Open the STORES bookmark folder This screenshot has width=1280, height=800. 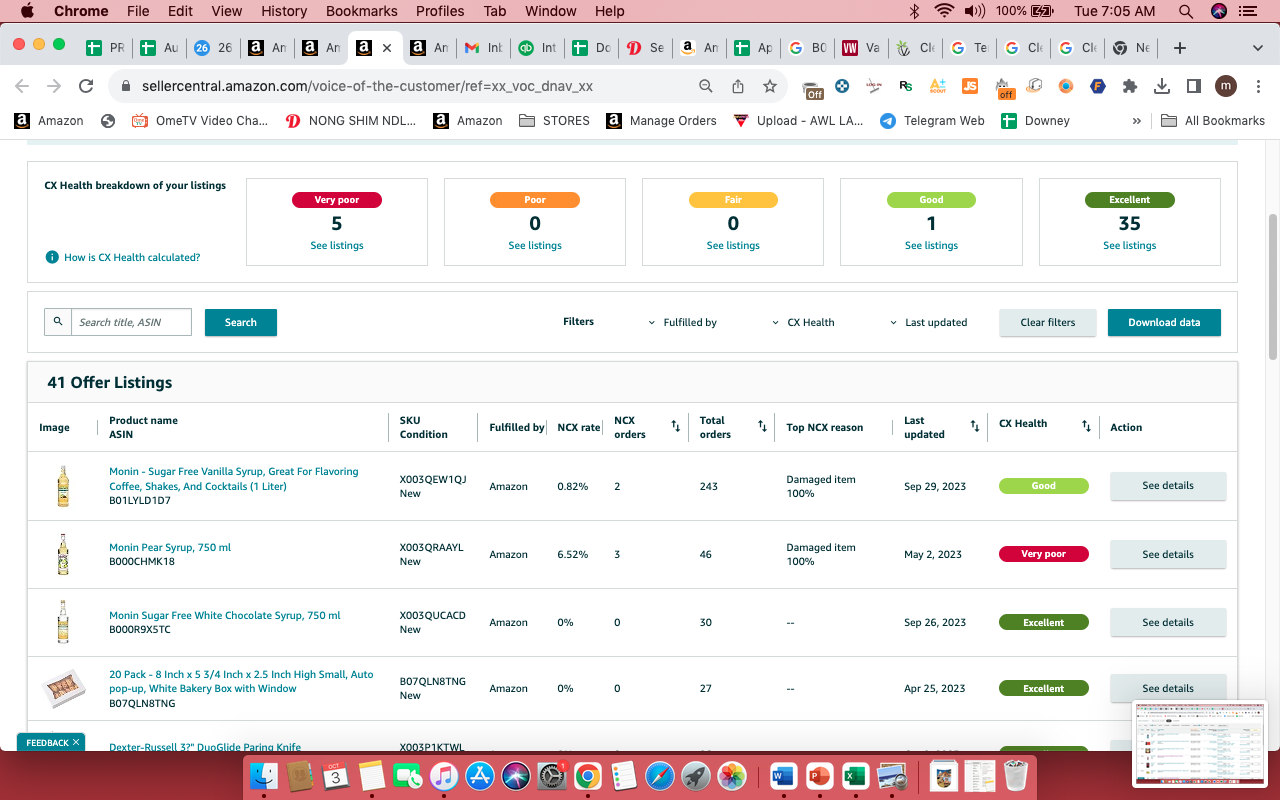tap(554, 121)
